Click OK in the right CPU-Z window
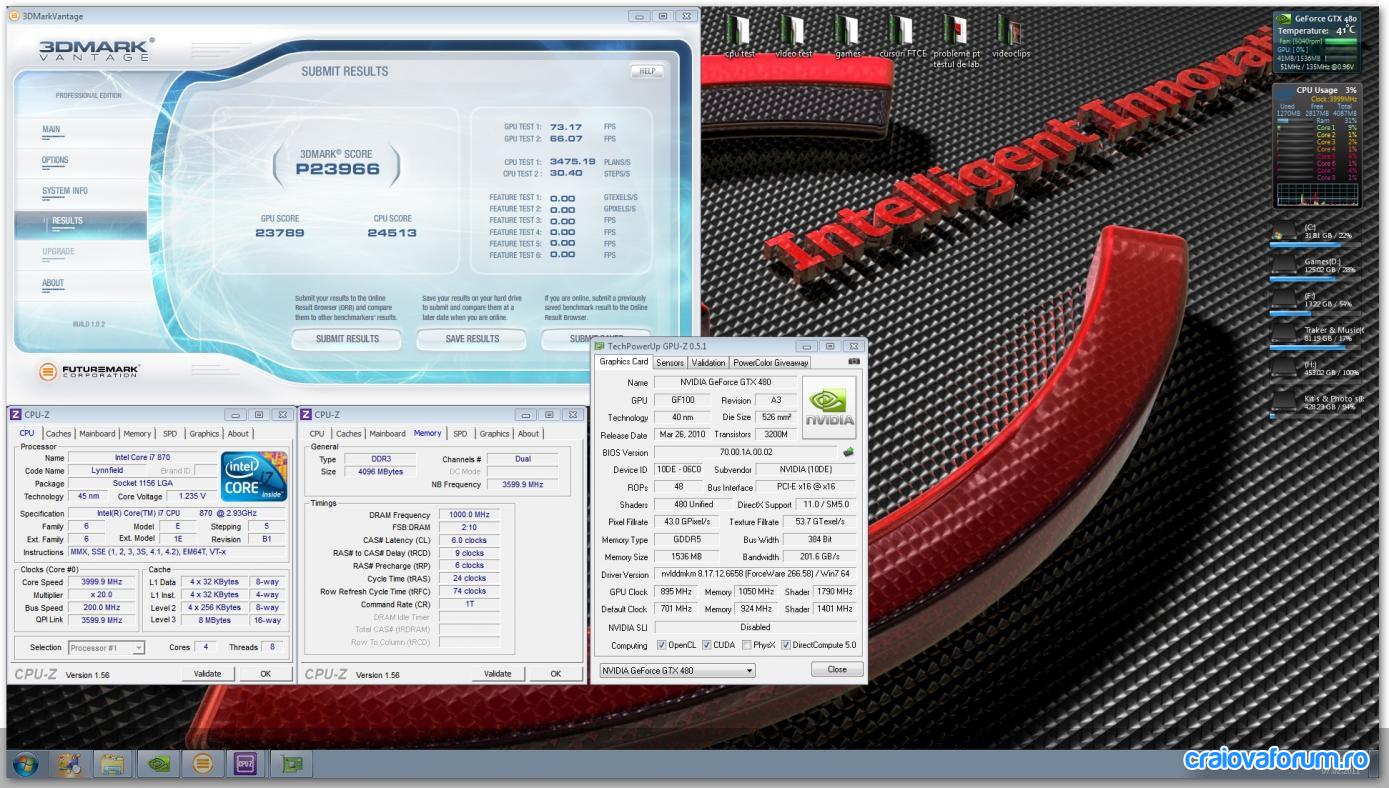Screen dimensions: 1389x788 (556, 674)
